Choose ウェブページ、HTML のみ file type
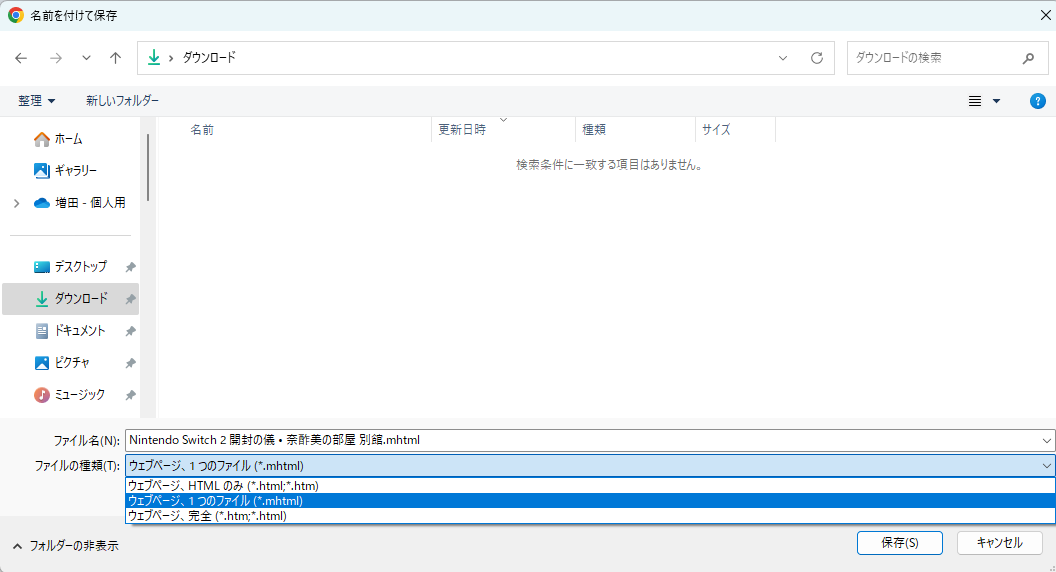Screen dimensions: 1056x572 click(590, 486)
